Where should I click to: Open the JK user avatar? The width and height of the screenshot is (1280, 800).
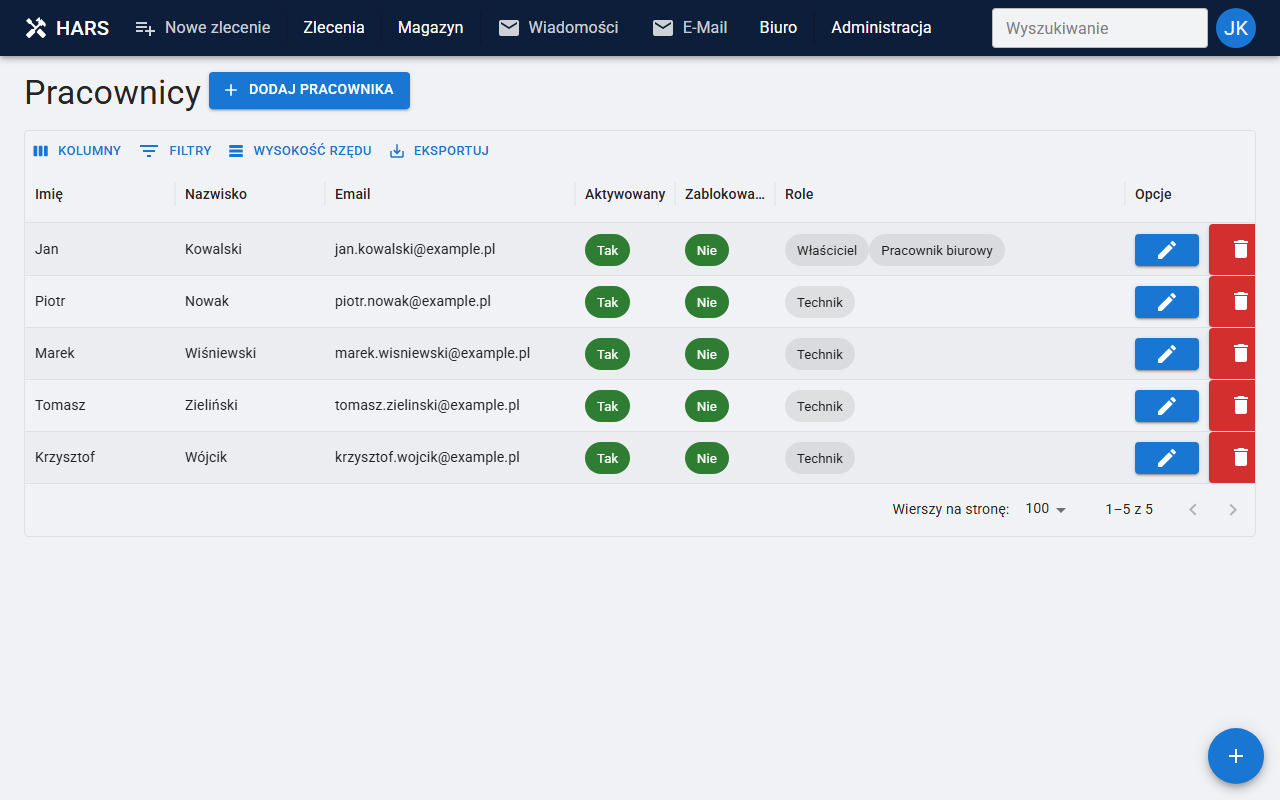coord(1236,28)
